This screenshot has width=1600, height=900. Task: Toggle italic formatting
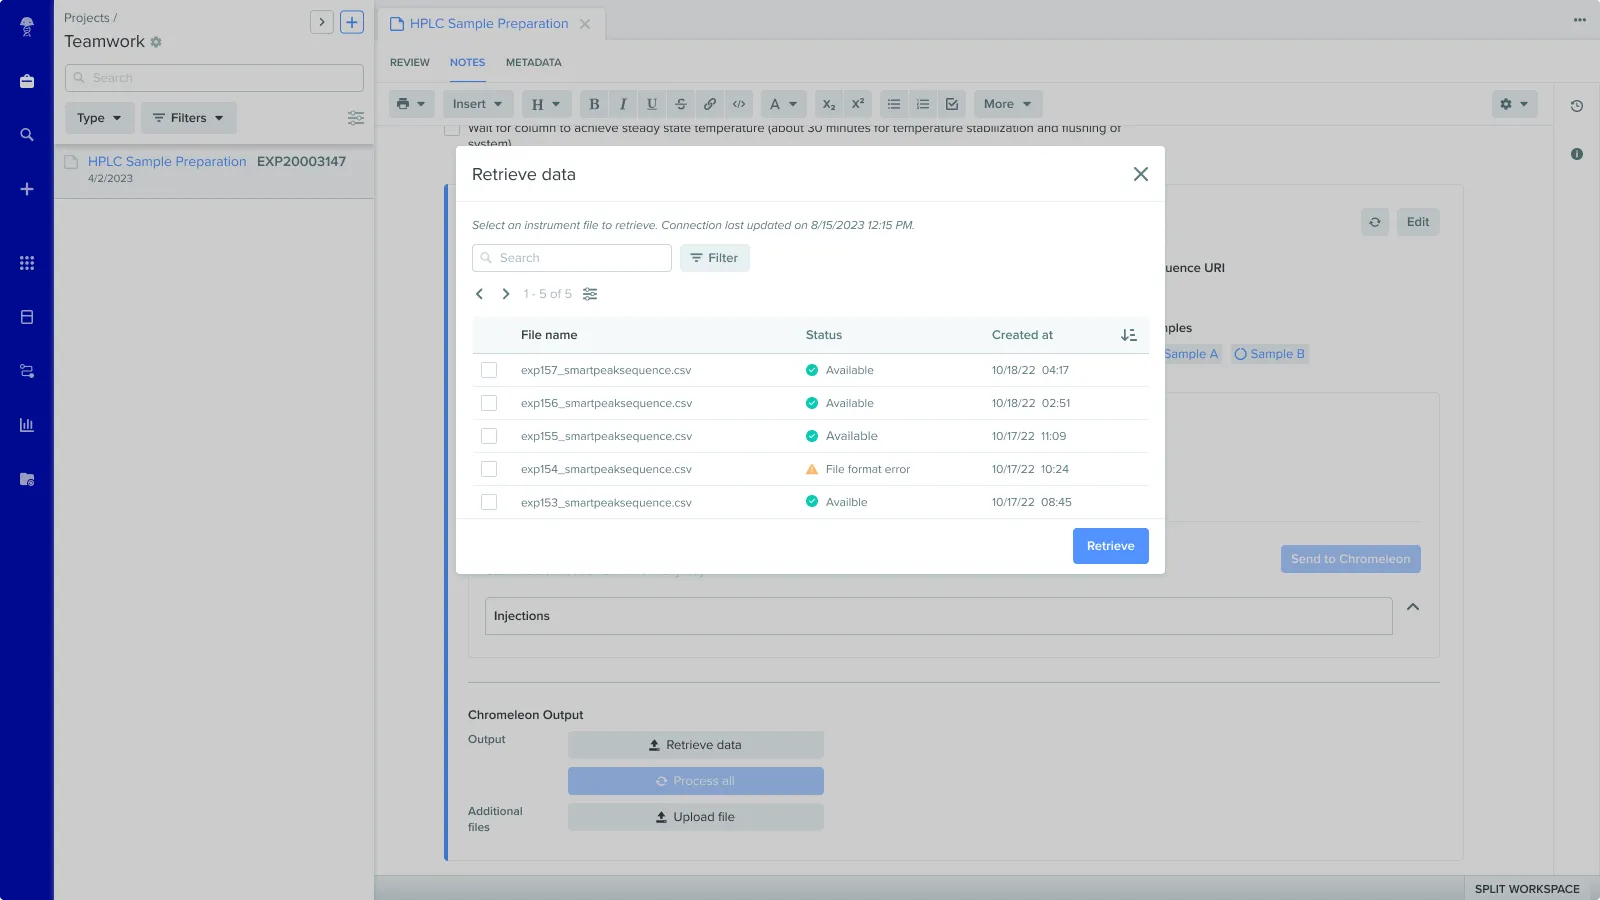[623, 104]
